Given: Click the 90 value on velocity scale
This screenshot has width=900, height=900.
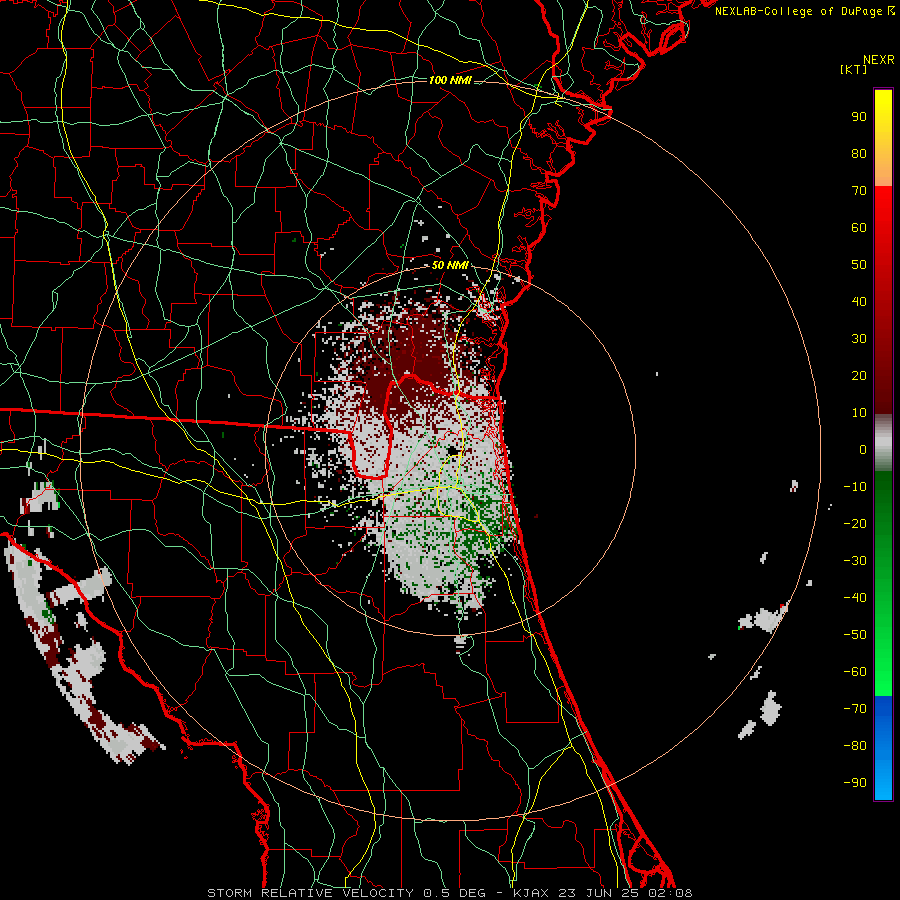Looking at the screenshot, I should tap(859, 117).
